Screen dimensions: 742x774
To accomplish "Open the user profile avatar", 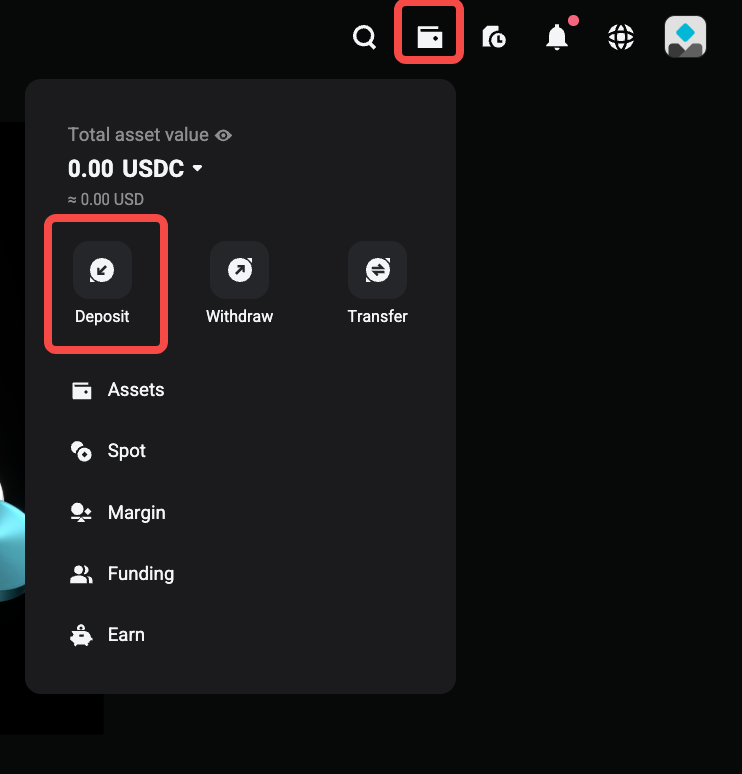I will click(685, 37).
